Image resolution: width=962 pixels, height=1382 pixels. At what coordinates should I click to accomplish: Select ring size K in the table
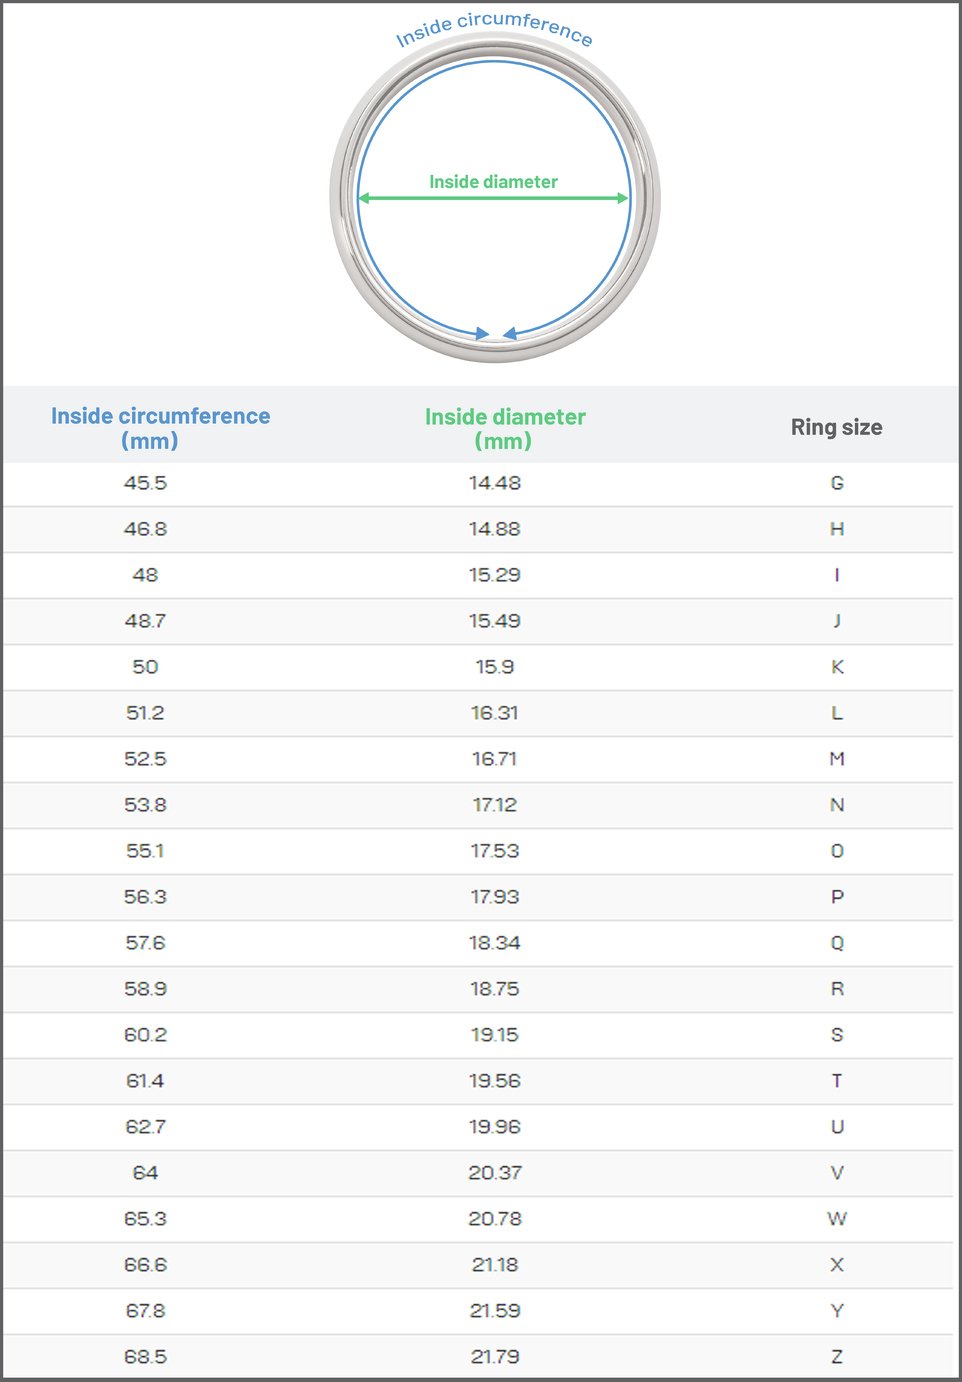click(837, 667)
